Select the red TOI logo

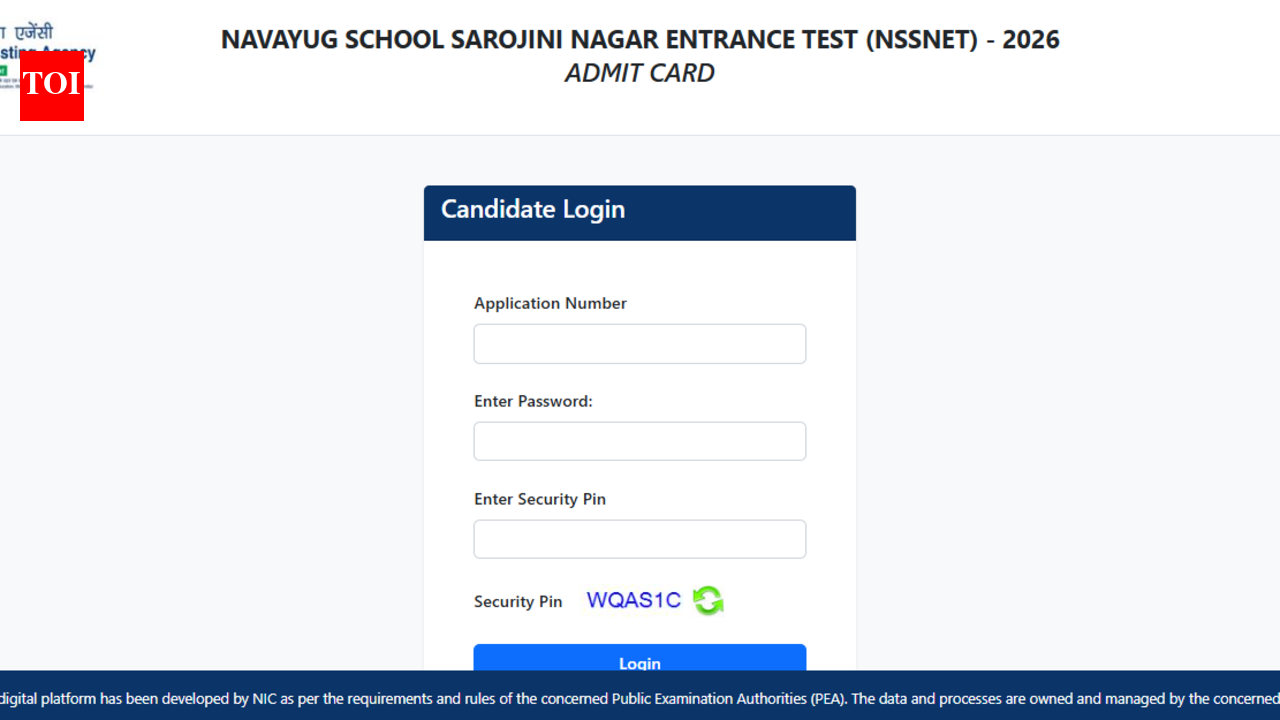(x=51, y=87)
